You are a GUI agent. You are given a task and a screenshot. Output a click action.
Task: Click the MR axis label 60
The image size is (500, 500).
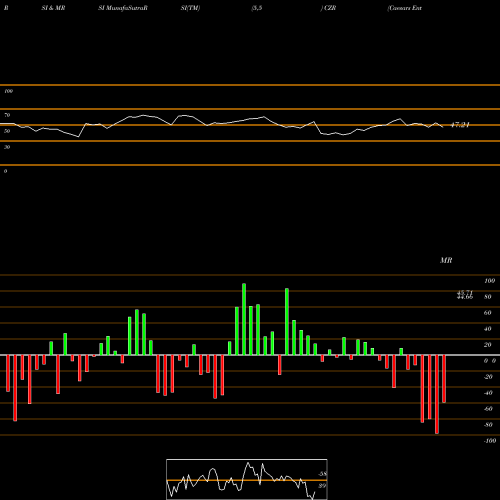coord(488,313)
